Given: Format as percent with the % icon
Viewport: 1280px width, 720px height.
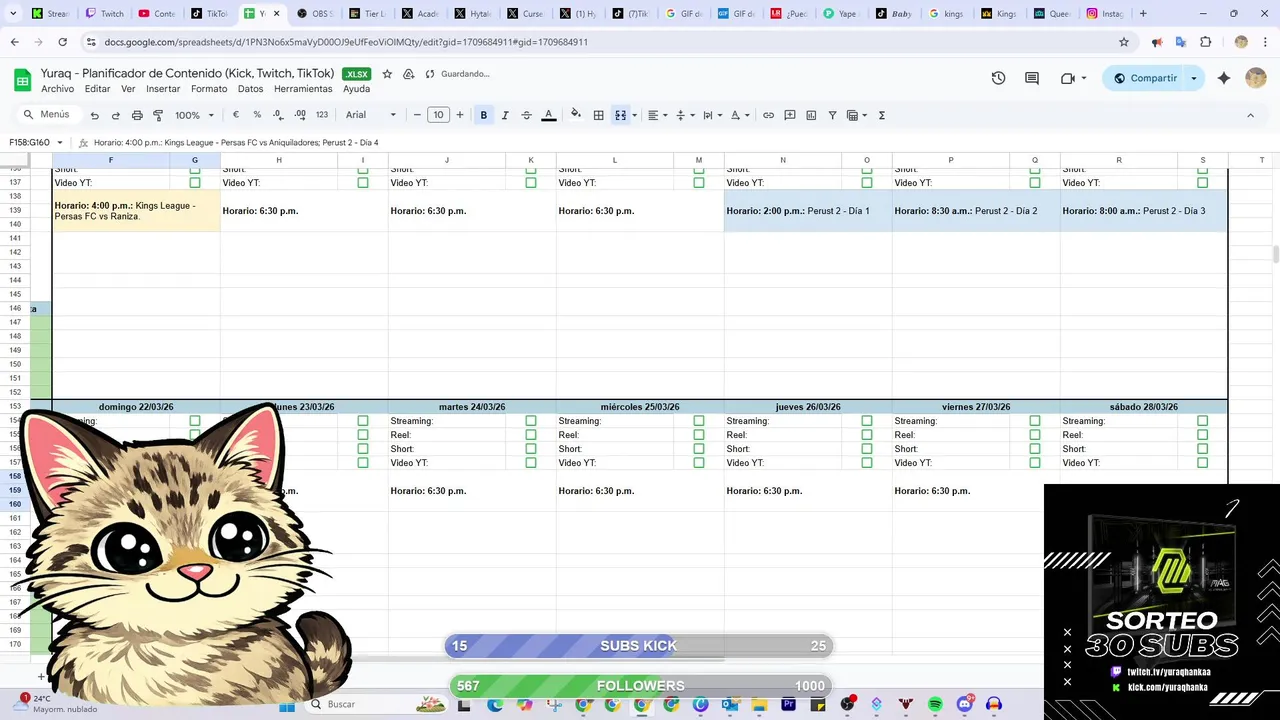Looking at the screenshot, I should [257, 115].
